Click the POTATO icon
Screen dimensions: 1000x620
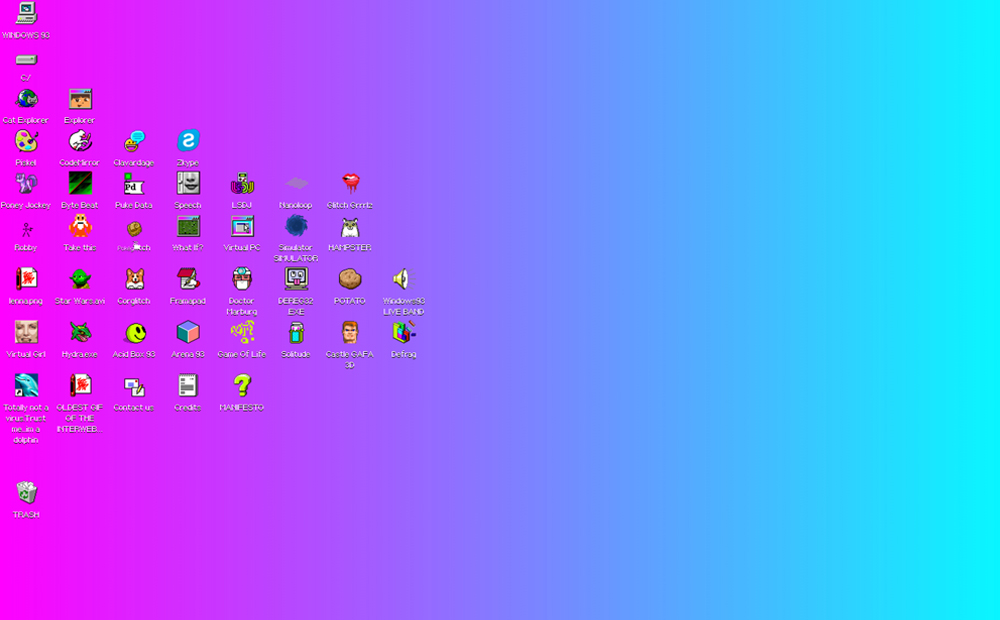coord(350,279)
